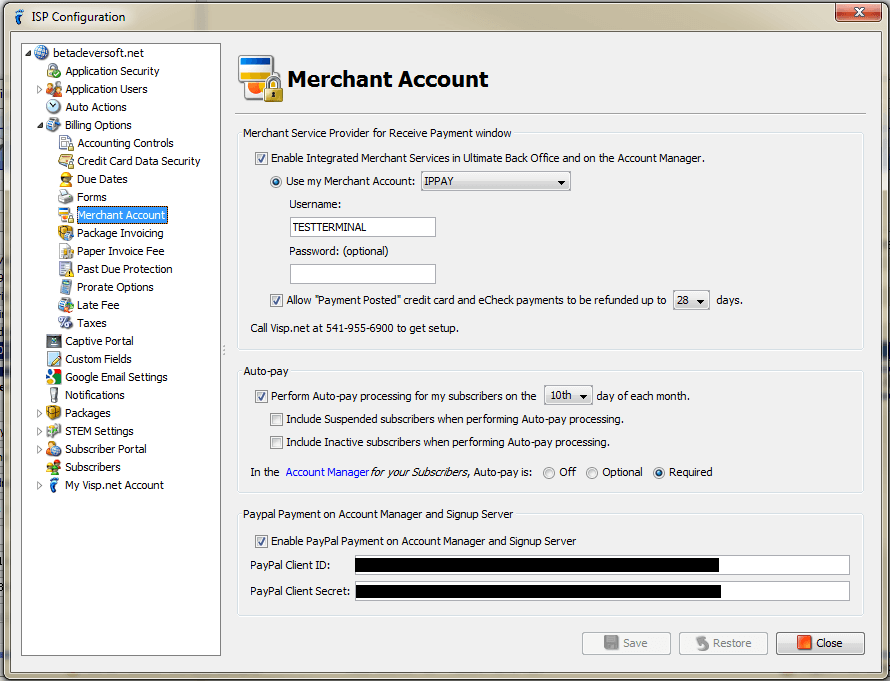This screenshot has width=890, height=681.
Task: Click the Notifications icon
Action: click(53, 395)
